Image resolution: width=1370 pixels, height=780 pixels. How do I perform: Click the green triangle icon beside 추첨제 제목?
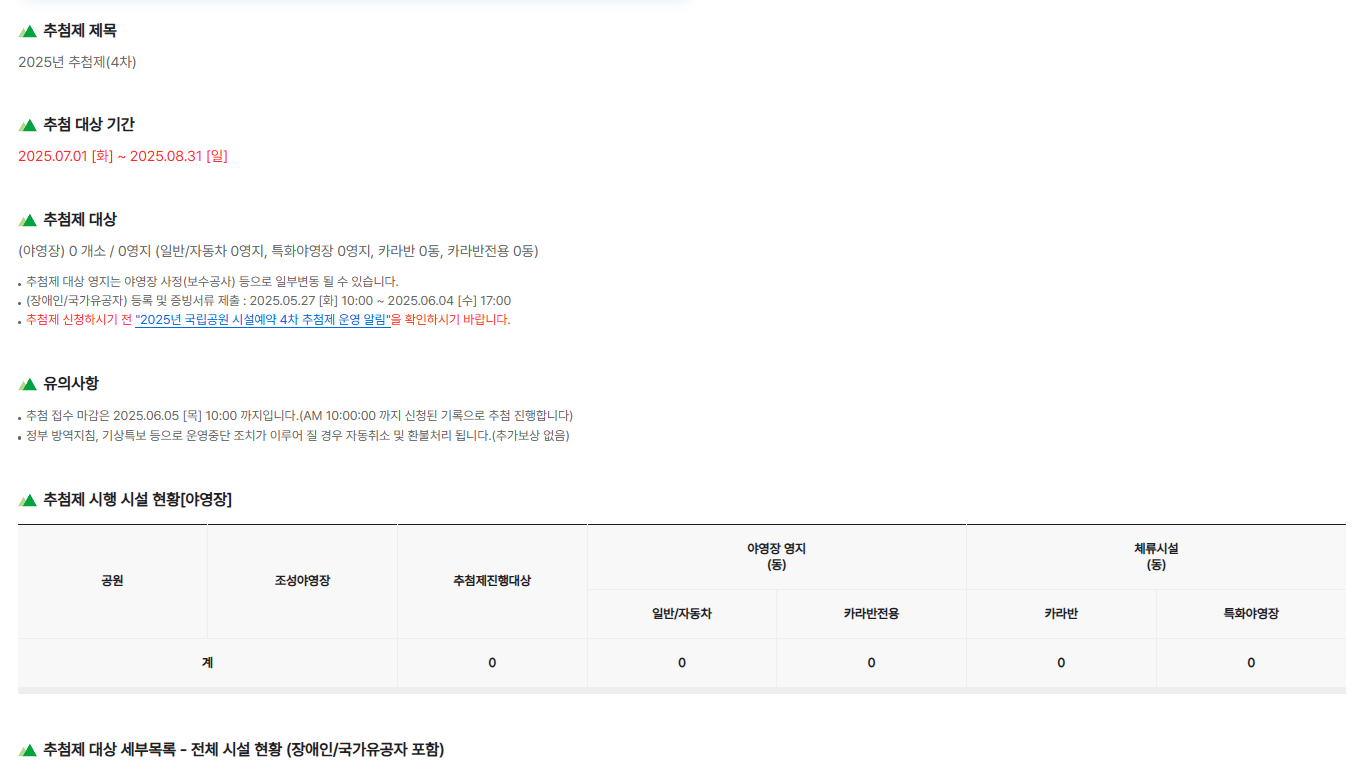(x=25, y=30)
